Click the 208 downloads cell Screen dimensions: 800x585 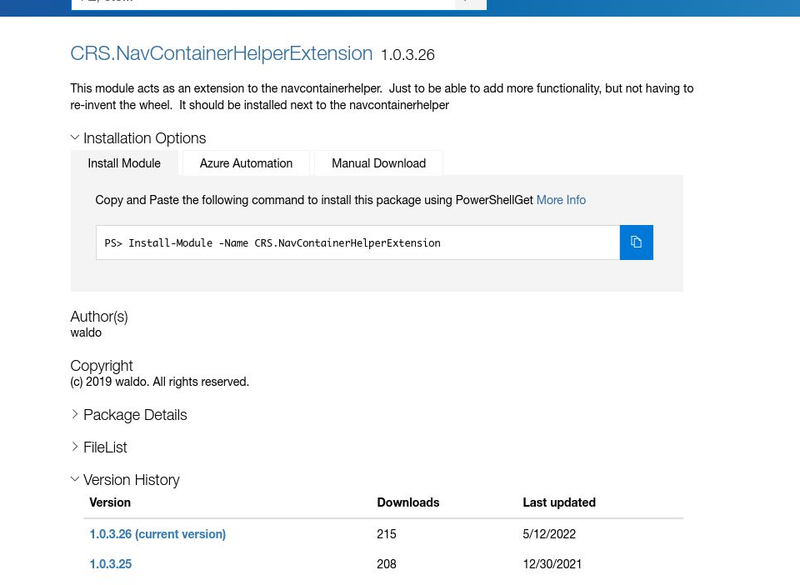tap(387, 564)
